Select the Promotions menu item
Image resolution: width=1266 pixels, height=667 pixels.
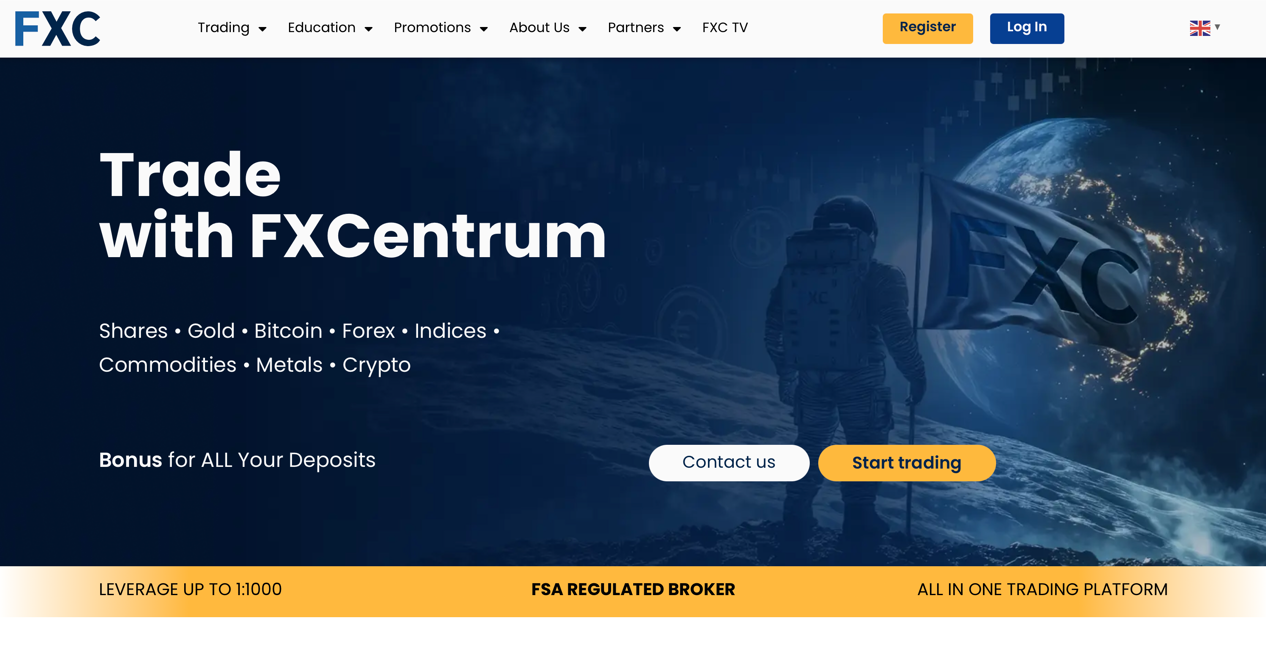[432, 28]
